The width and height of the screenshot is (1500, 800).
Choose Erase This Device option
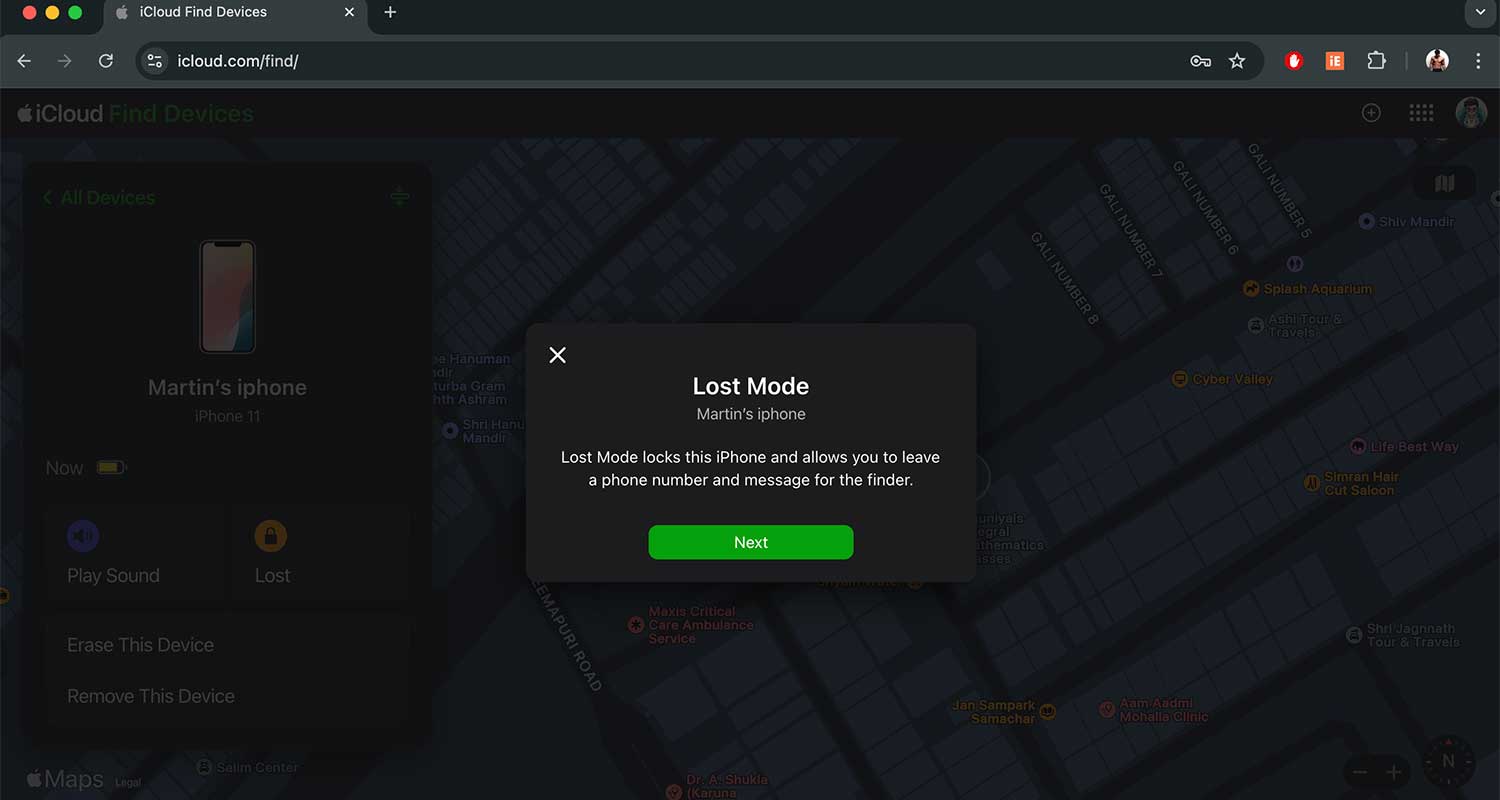coord(140,645)
